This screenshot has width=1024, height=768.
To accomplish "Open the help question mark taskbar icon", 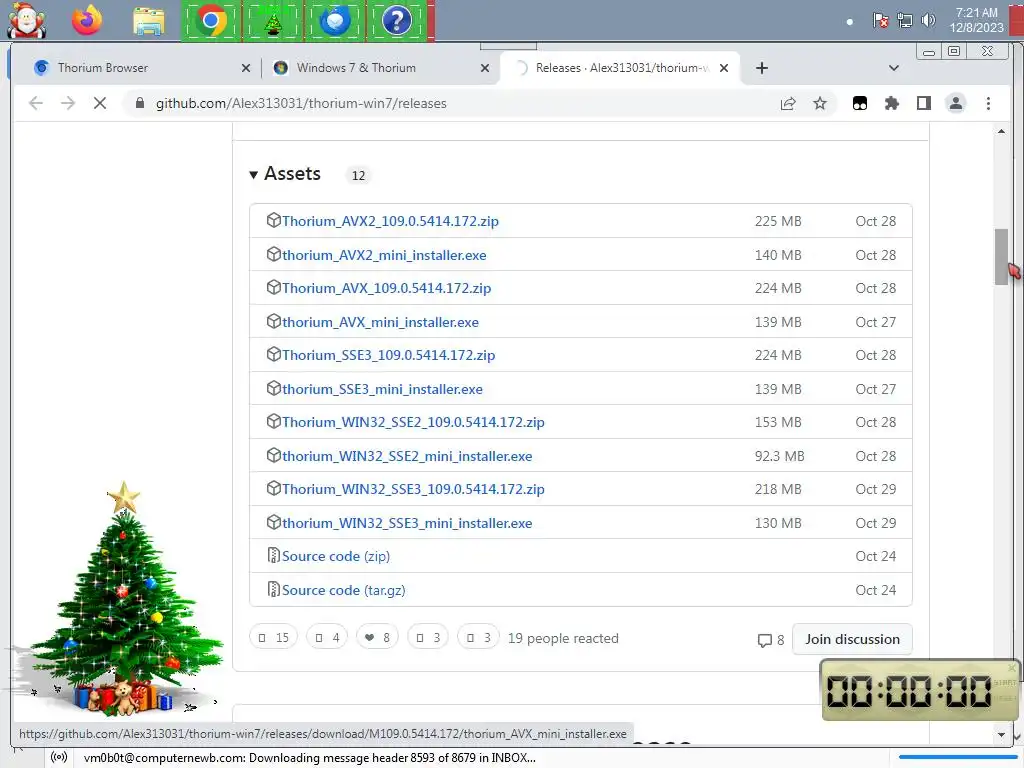I will (396, 21).
